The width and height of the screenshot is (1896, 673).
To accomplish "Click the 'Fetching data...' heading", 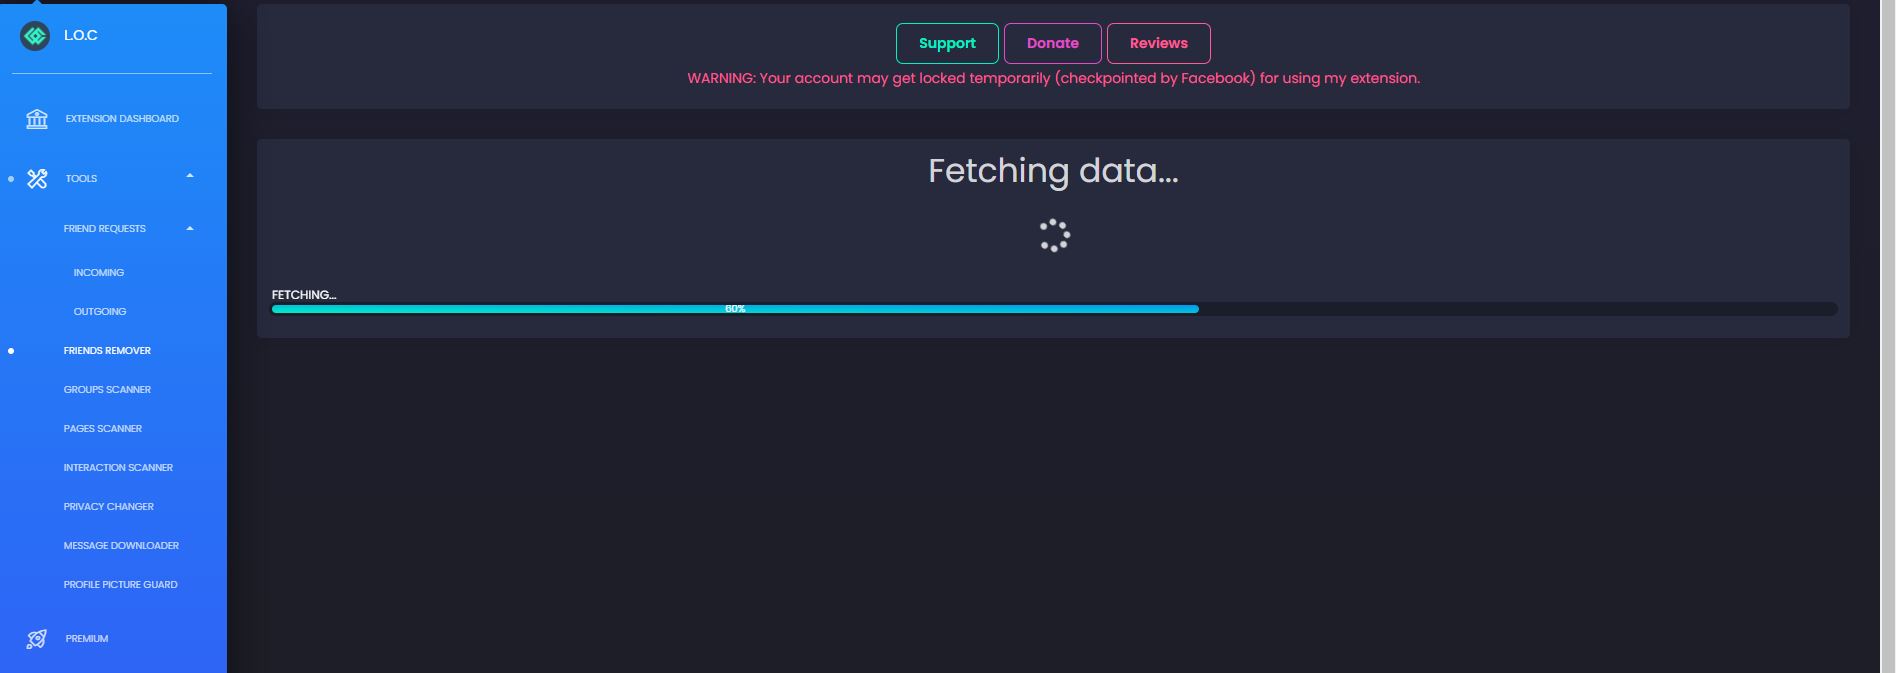I will (x=1053, y=171).
